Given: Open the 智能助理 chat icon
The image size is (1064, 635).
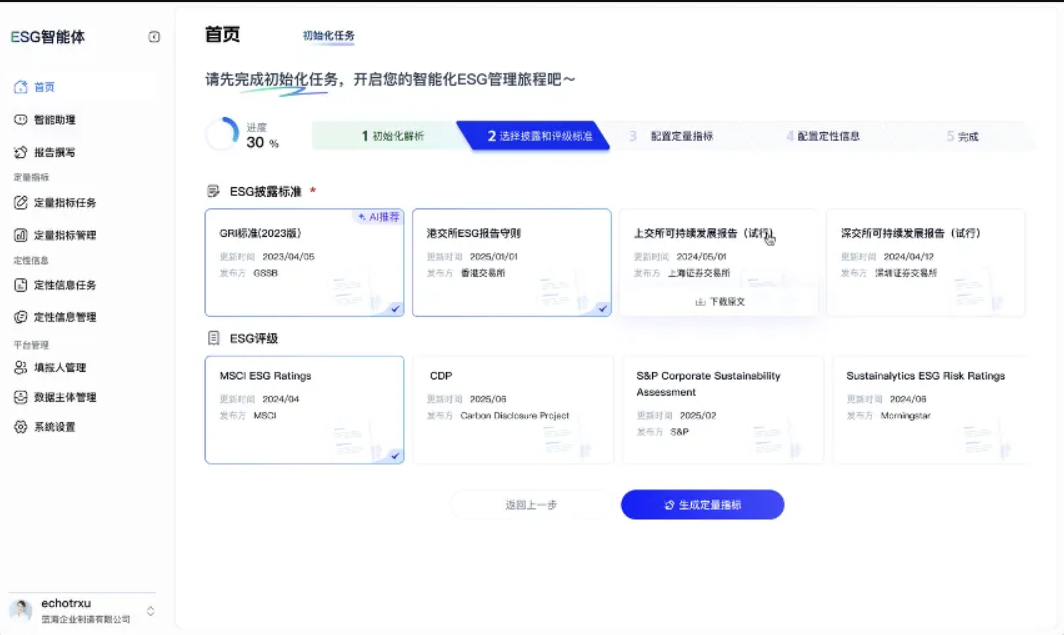Looking at the screenshot, I should click(20, 119).
